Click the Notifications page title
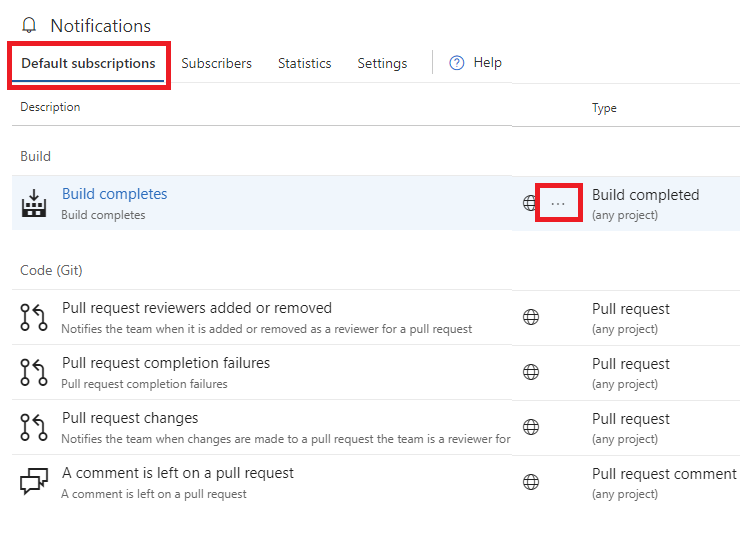 click(101, 26)
